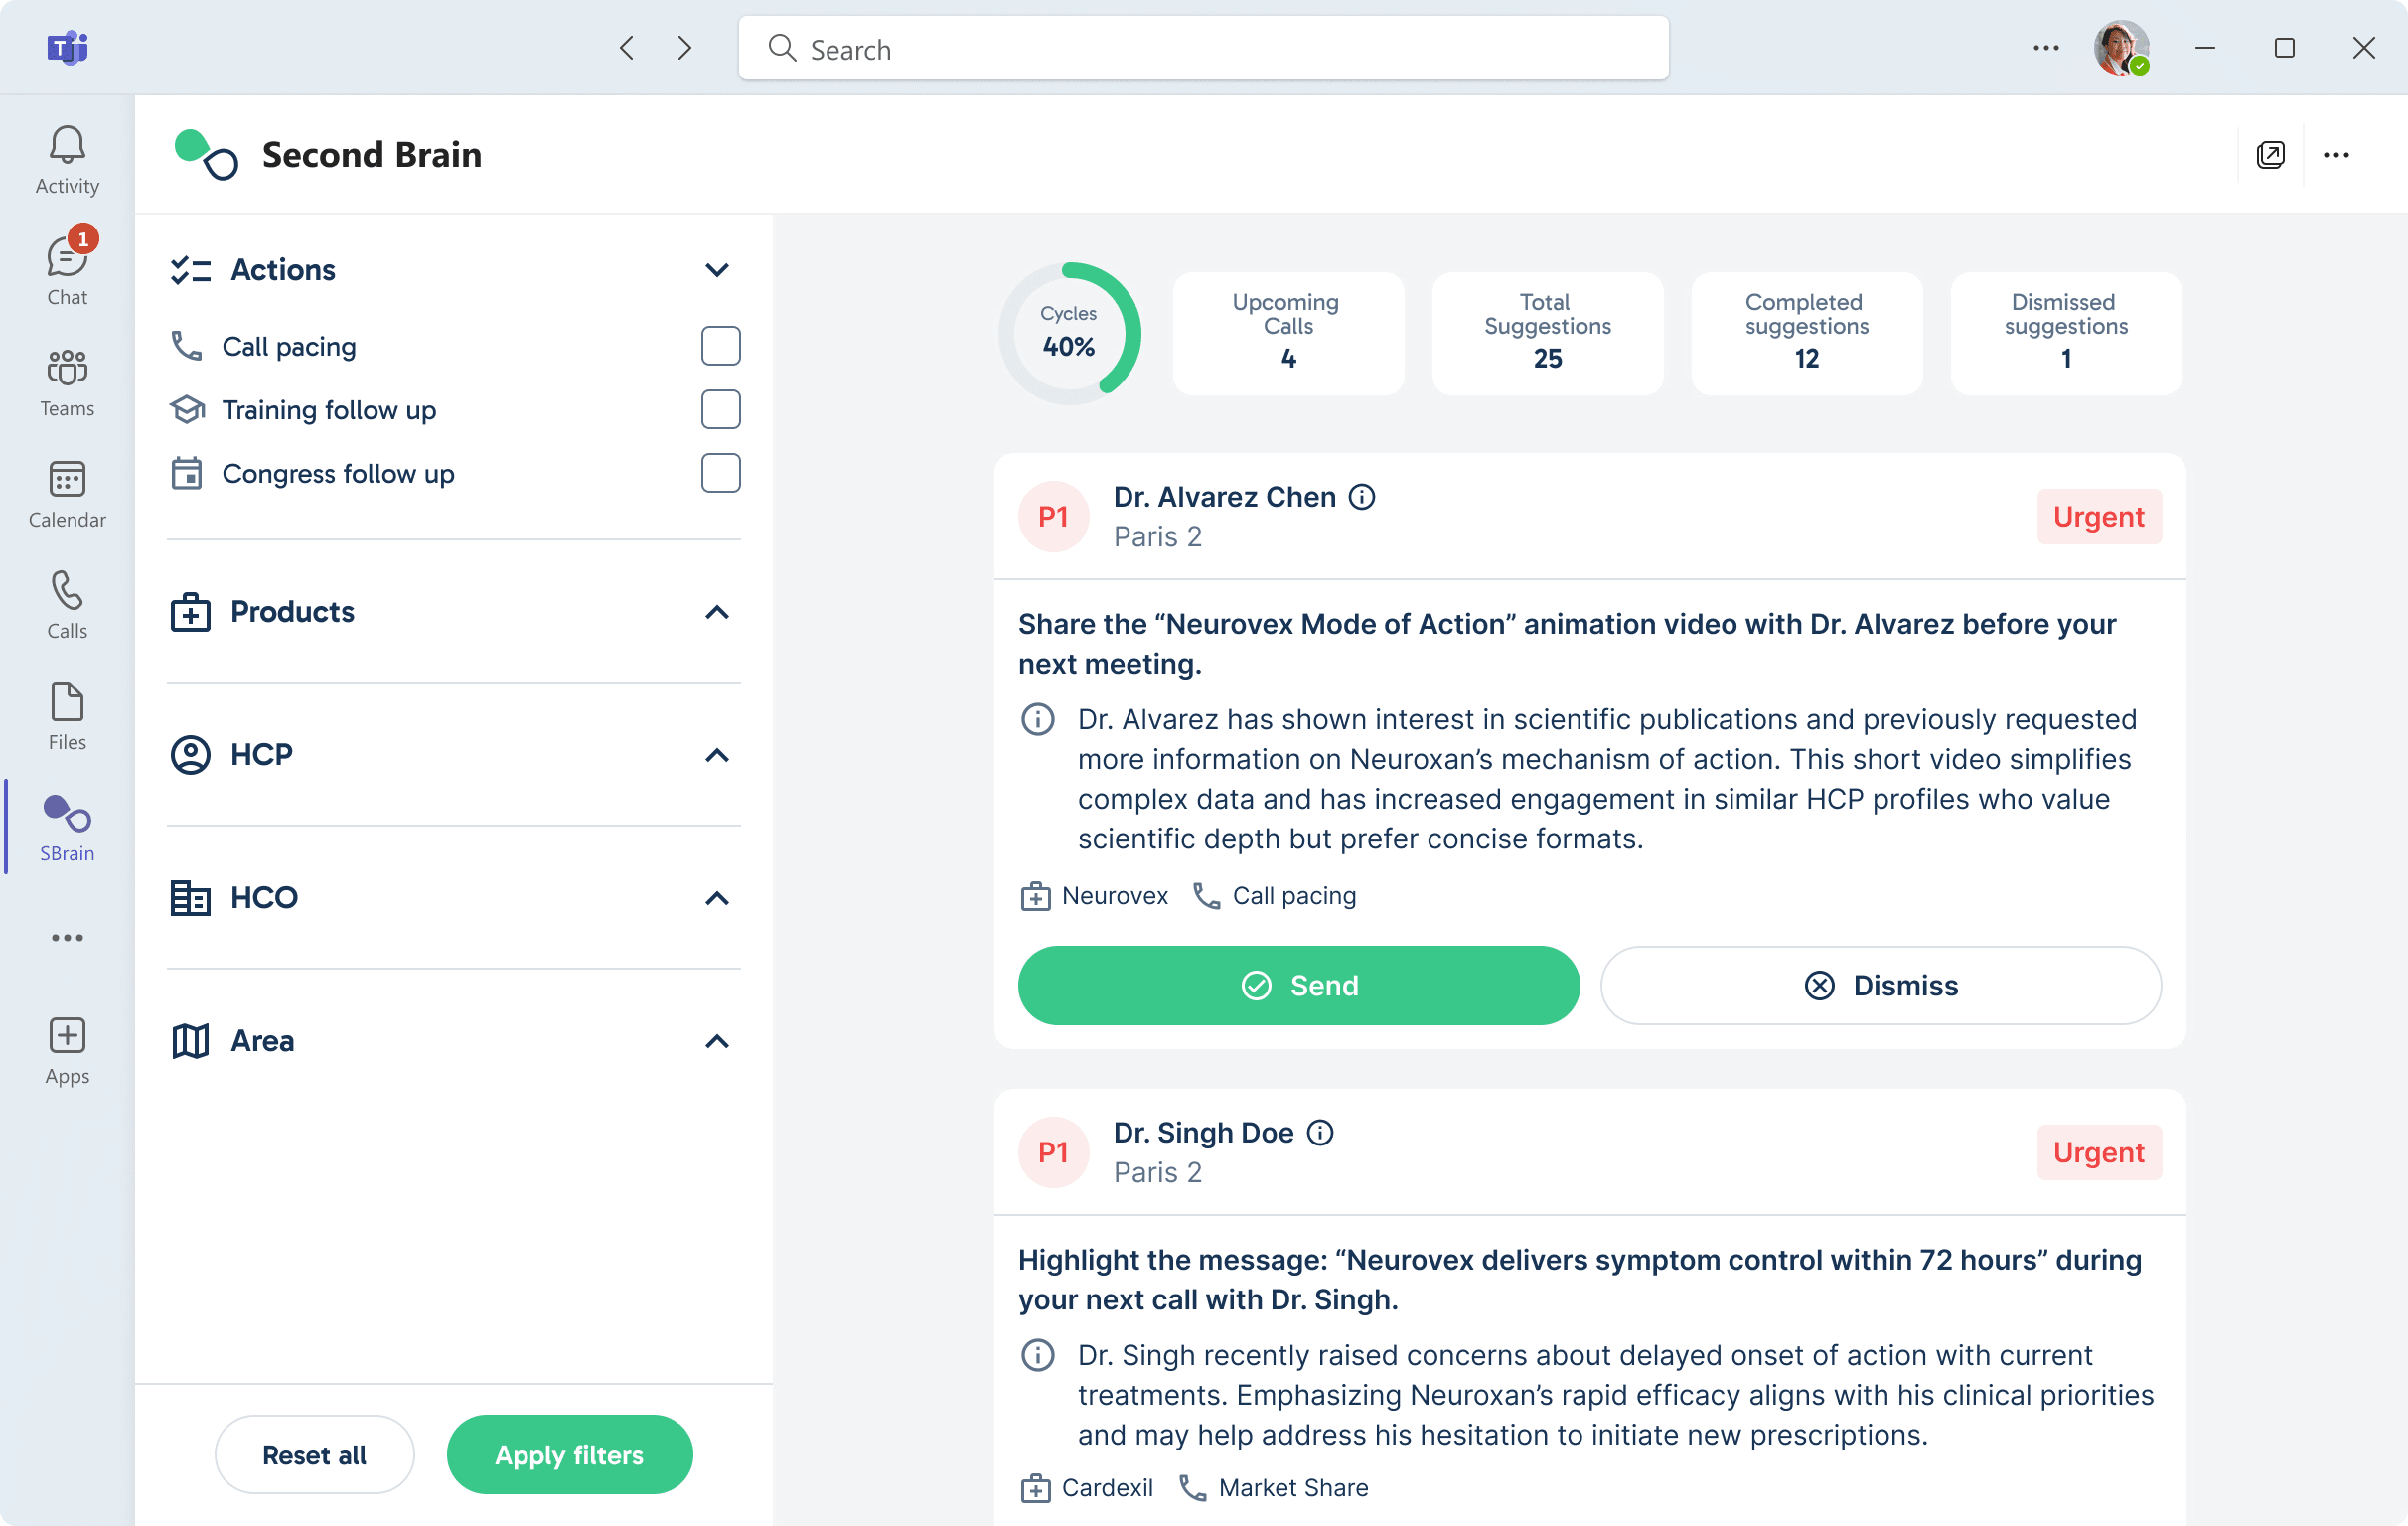Tick the Congress follow up checkbox

720,473
